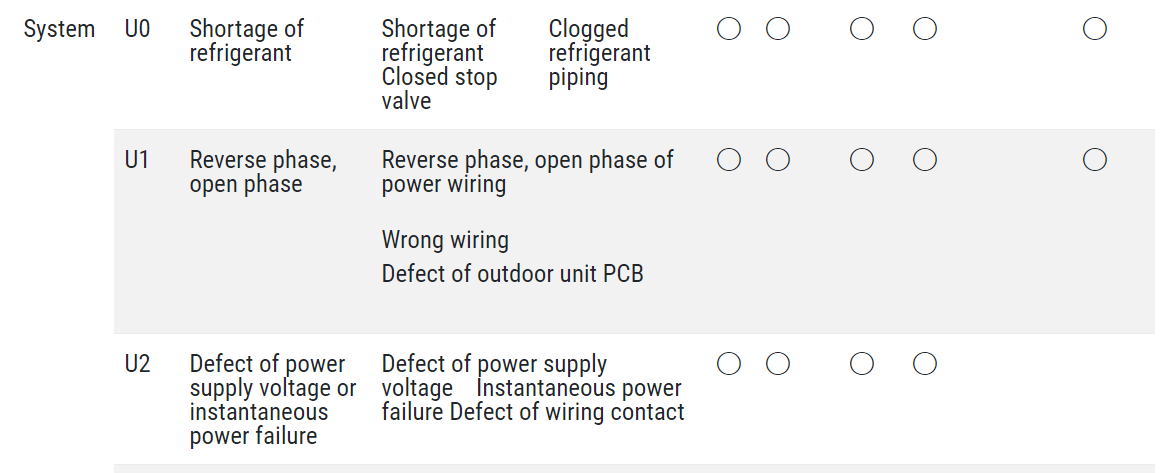This screenshot has width=1174, height=473.
Task: Click the 'Clogged refrigerant piping' cause text
Action: tap(600, 53)
